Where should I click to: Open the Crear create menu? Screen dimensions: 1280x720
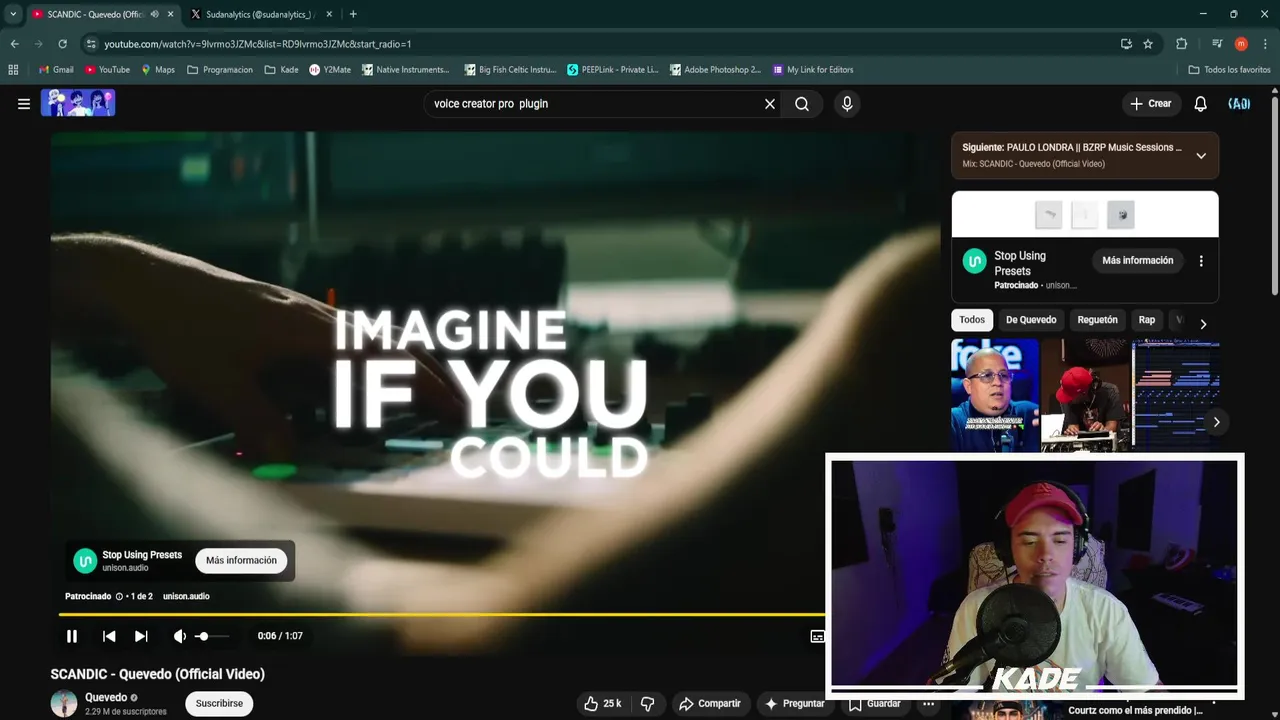coord(1151,104)
